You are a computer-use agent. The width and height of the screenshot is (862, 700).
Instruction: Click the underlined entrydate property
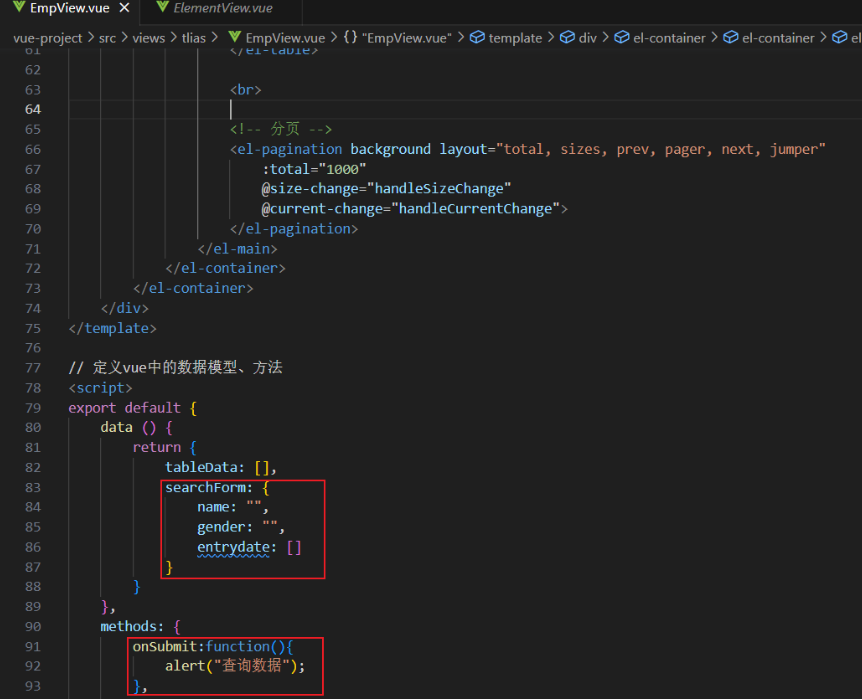click(235, 546)
